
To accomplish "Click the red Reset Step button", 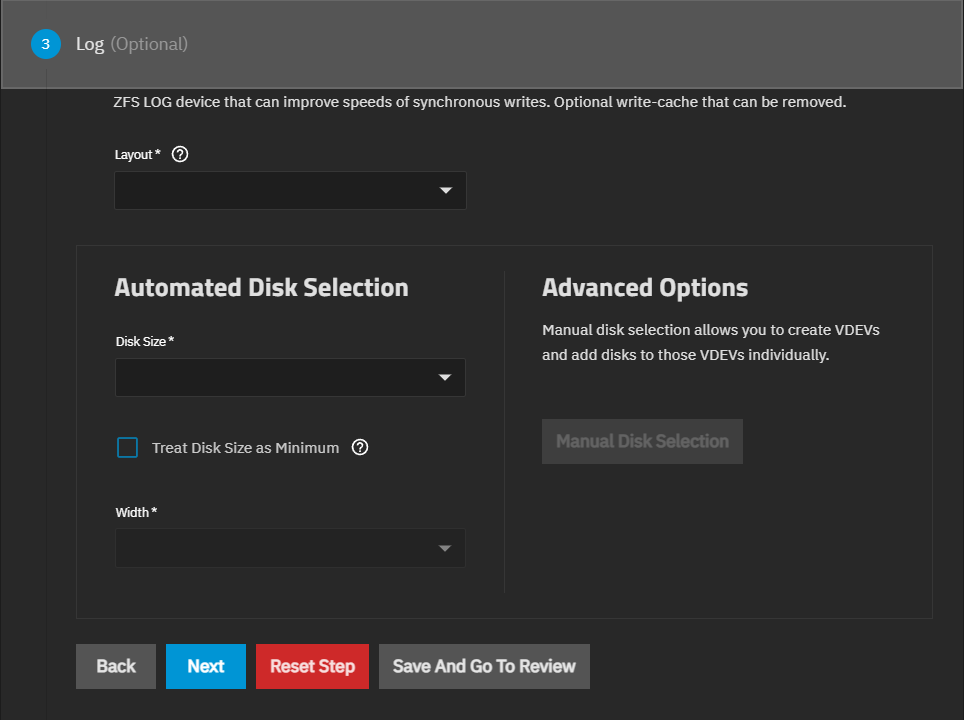I will (312, 666).
